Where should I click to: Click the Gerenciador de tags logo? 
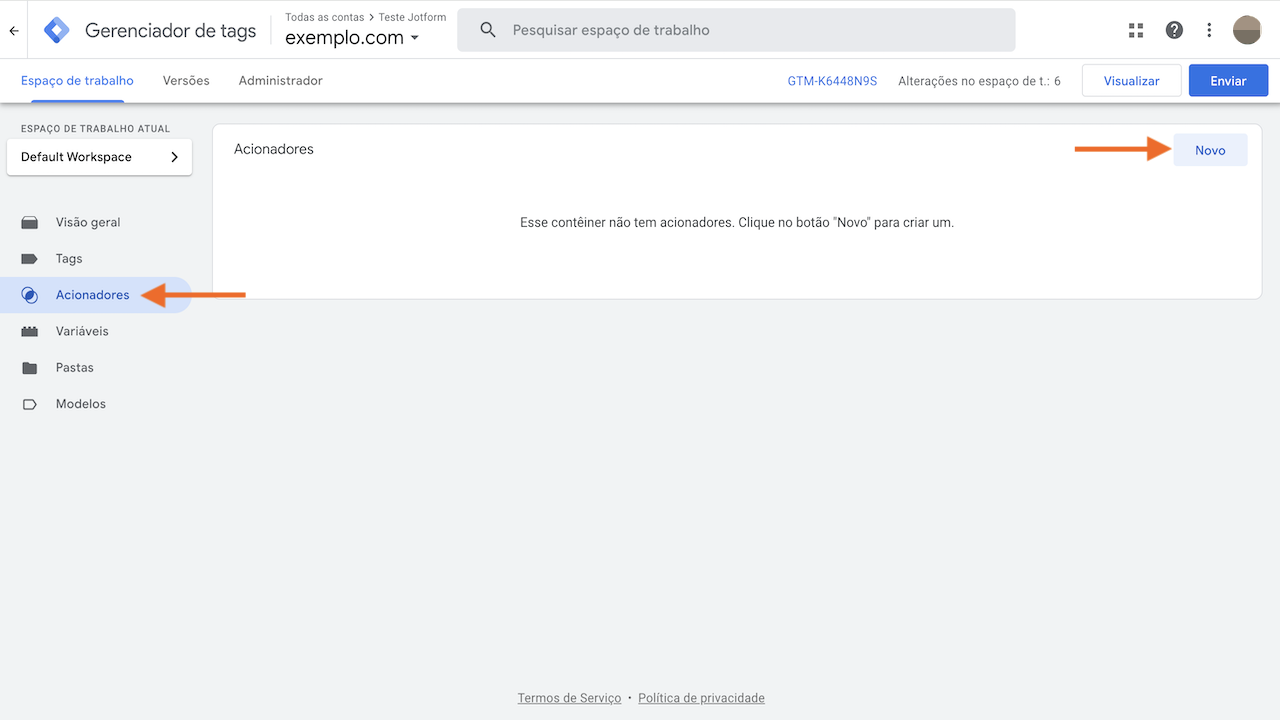point(57,29)
